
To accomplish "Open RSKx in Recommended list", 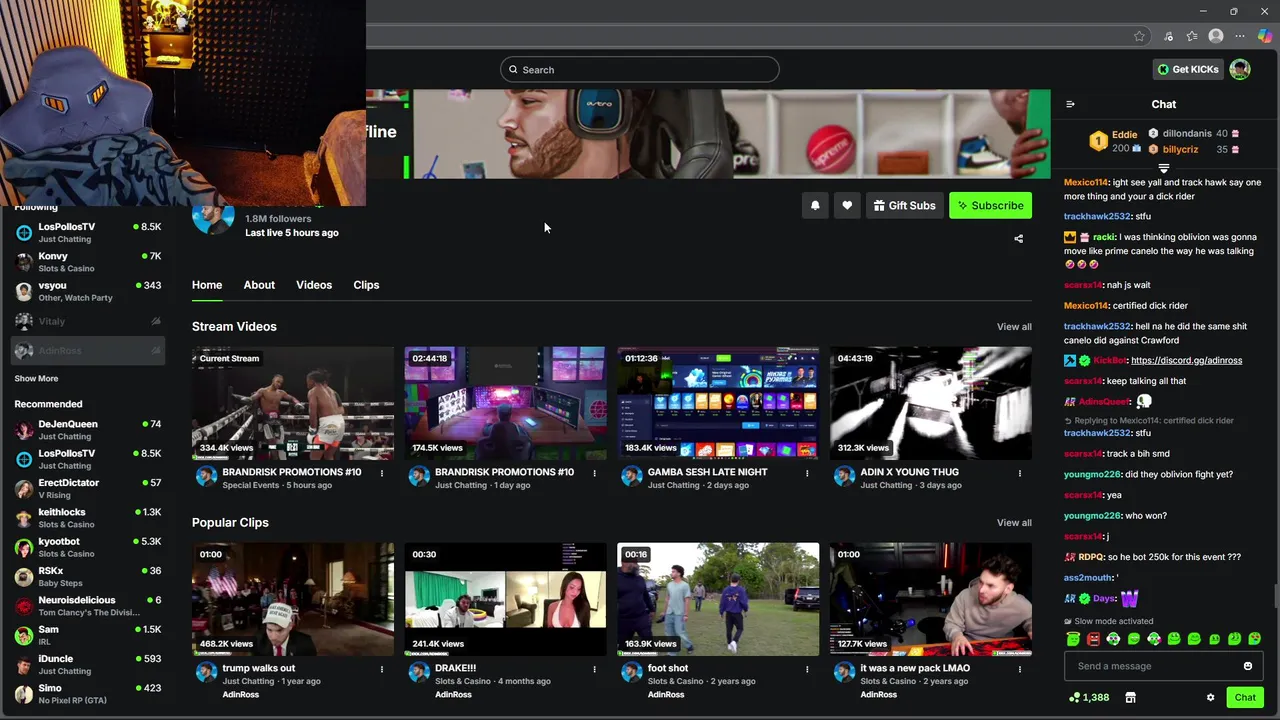I will pyautogui.click(x=88, y=576).
